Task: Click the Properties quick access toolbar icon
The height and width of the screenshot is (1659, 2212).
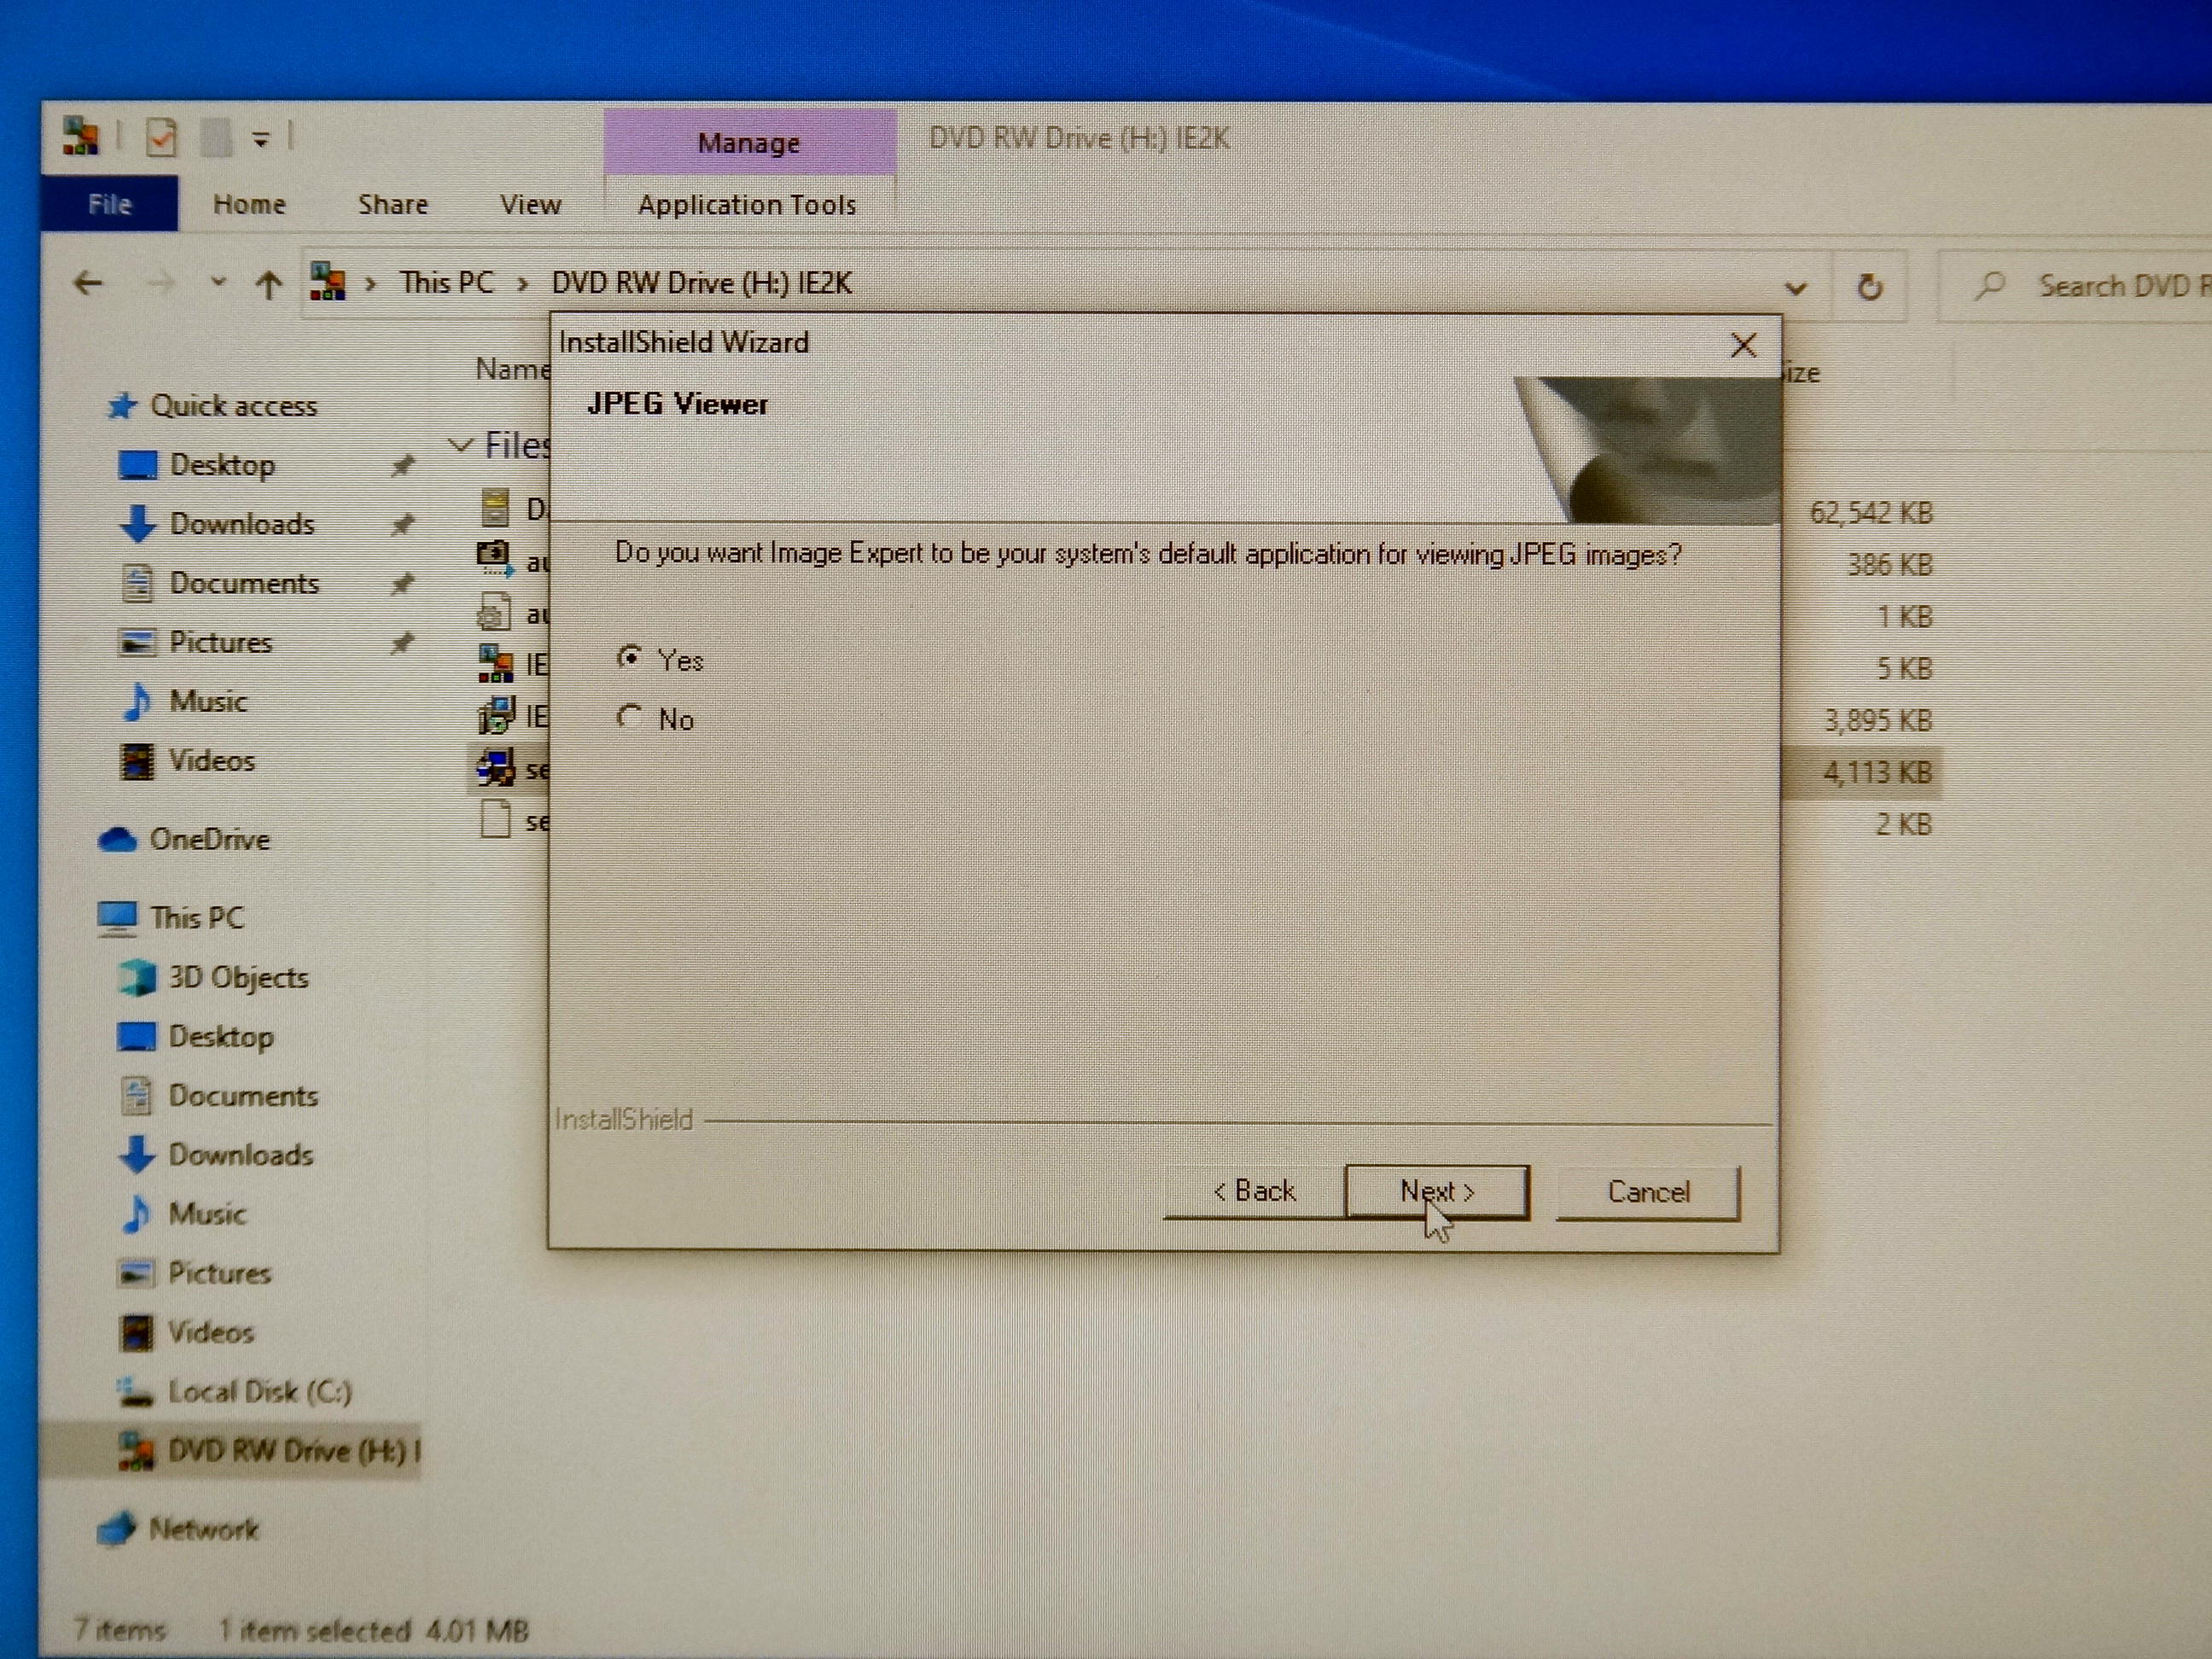Action: click(x=161, y=137)
